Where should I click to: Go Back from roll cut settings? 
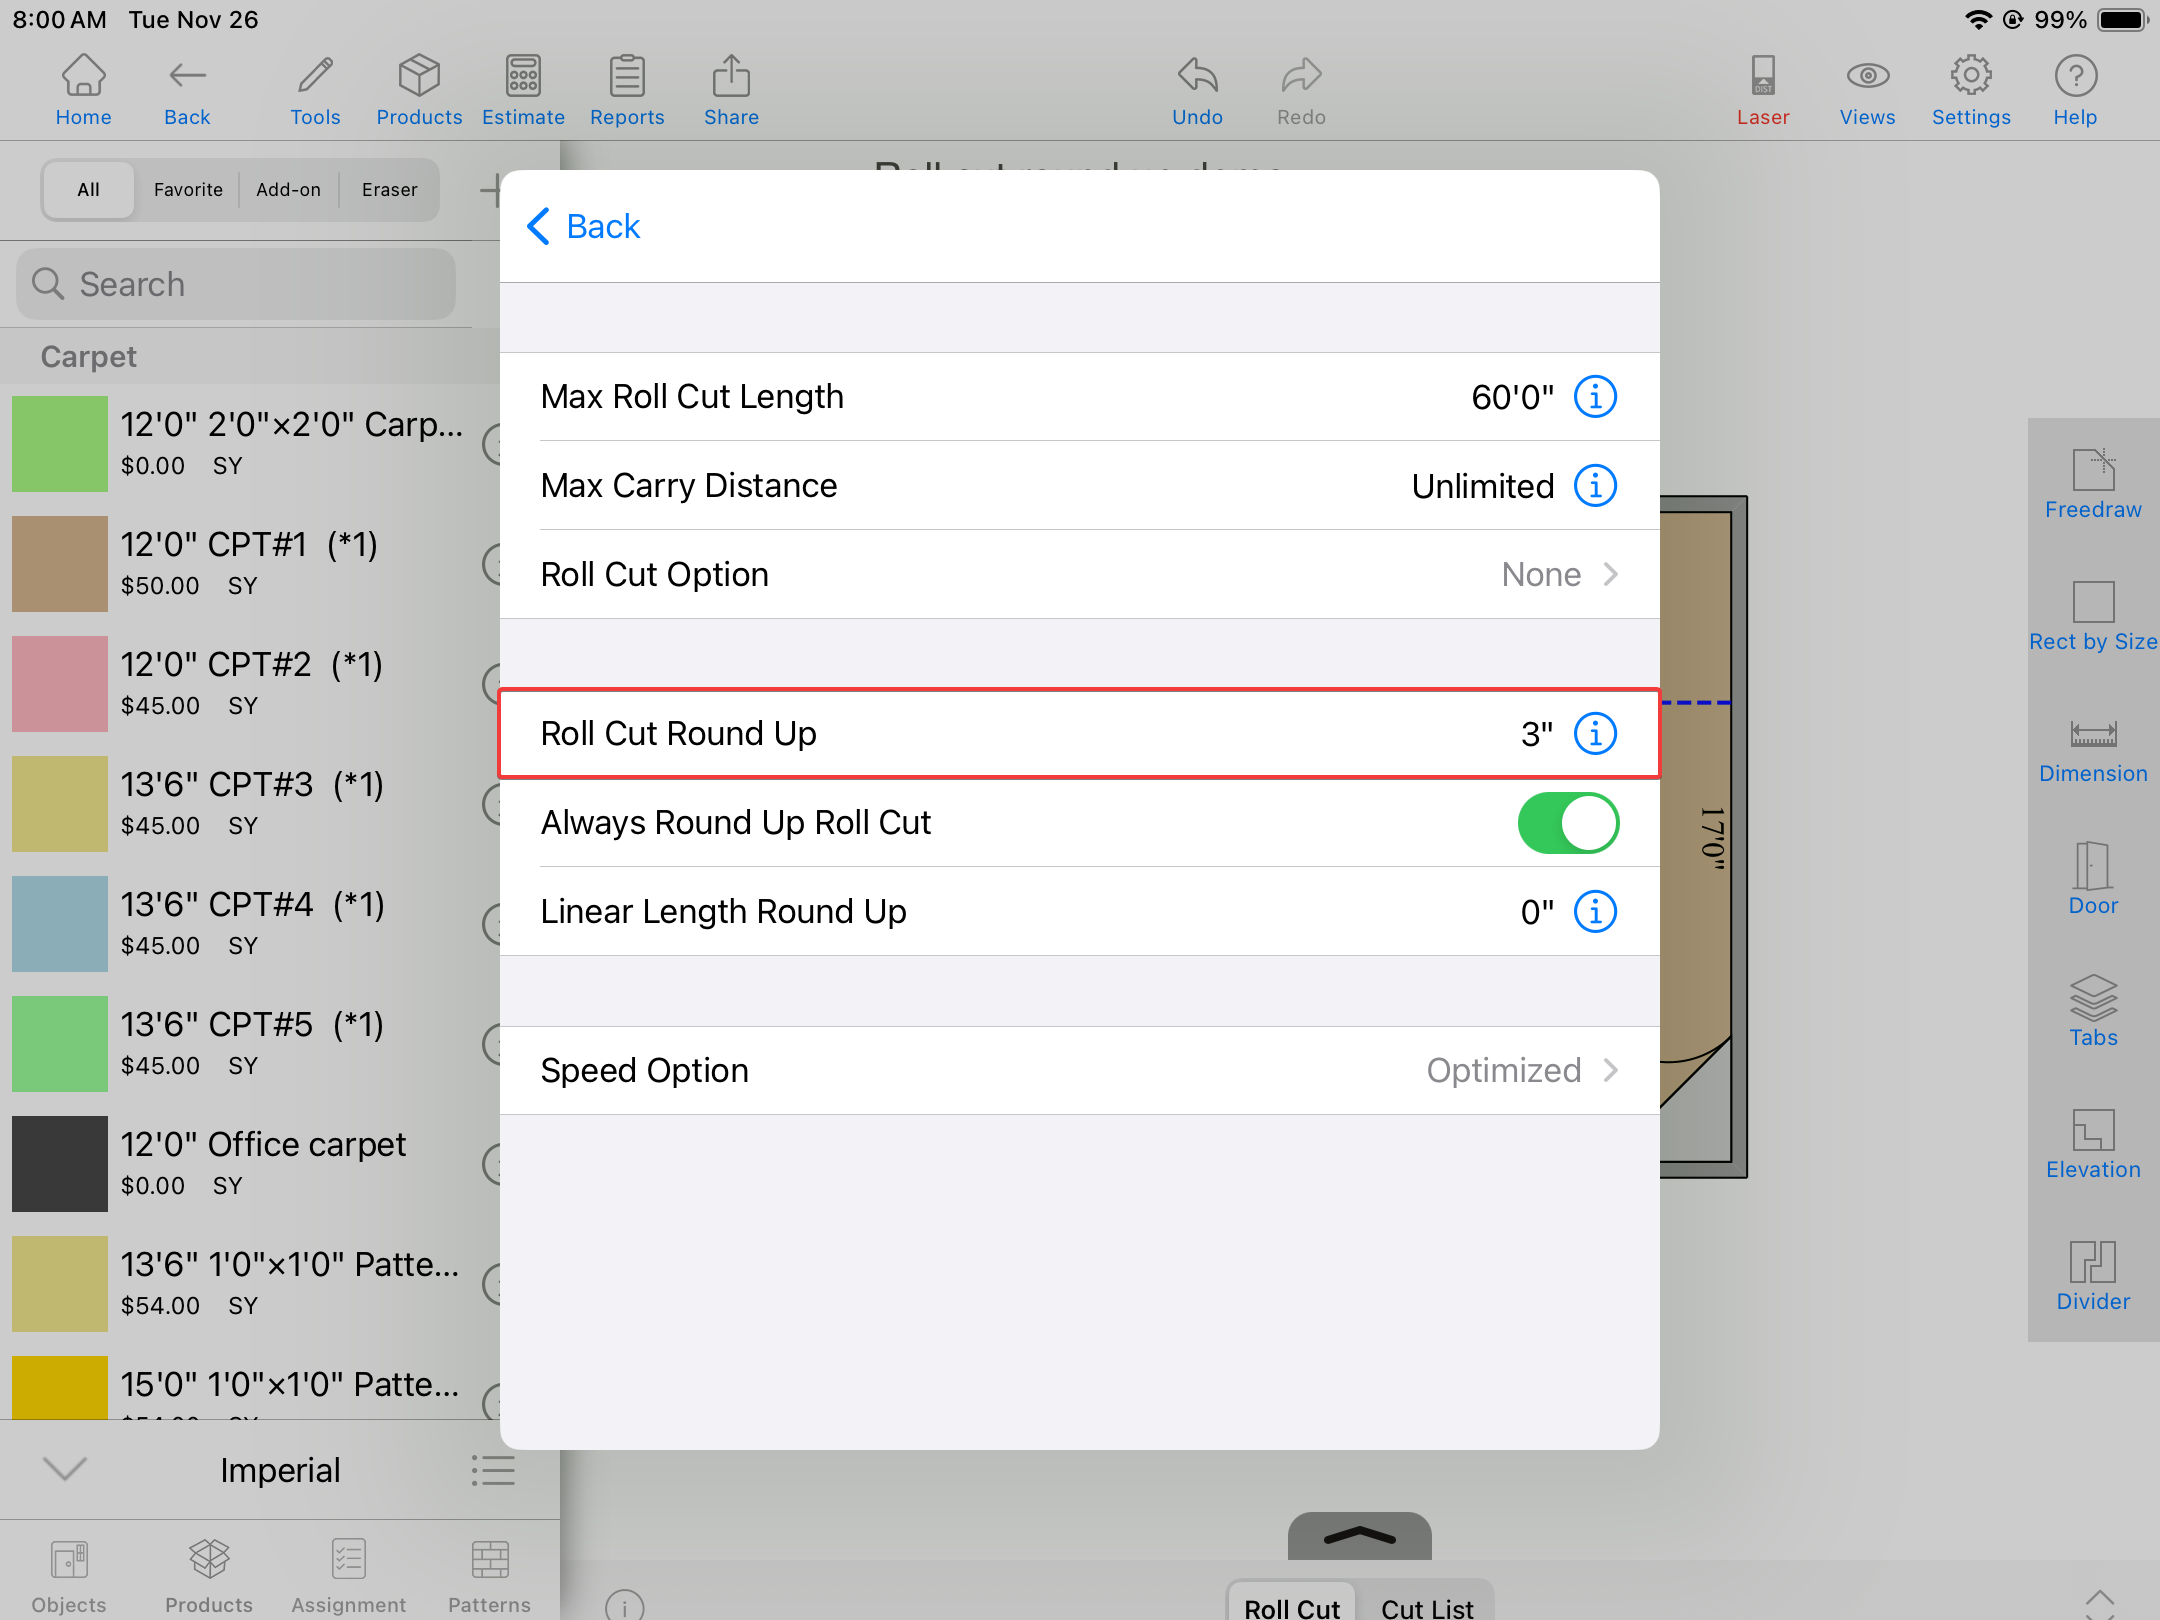pyautogui.click(x=584, y=227)
